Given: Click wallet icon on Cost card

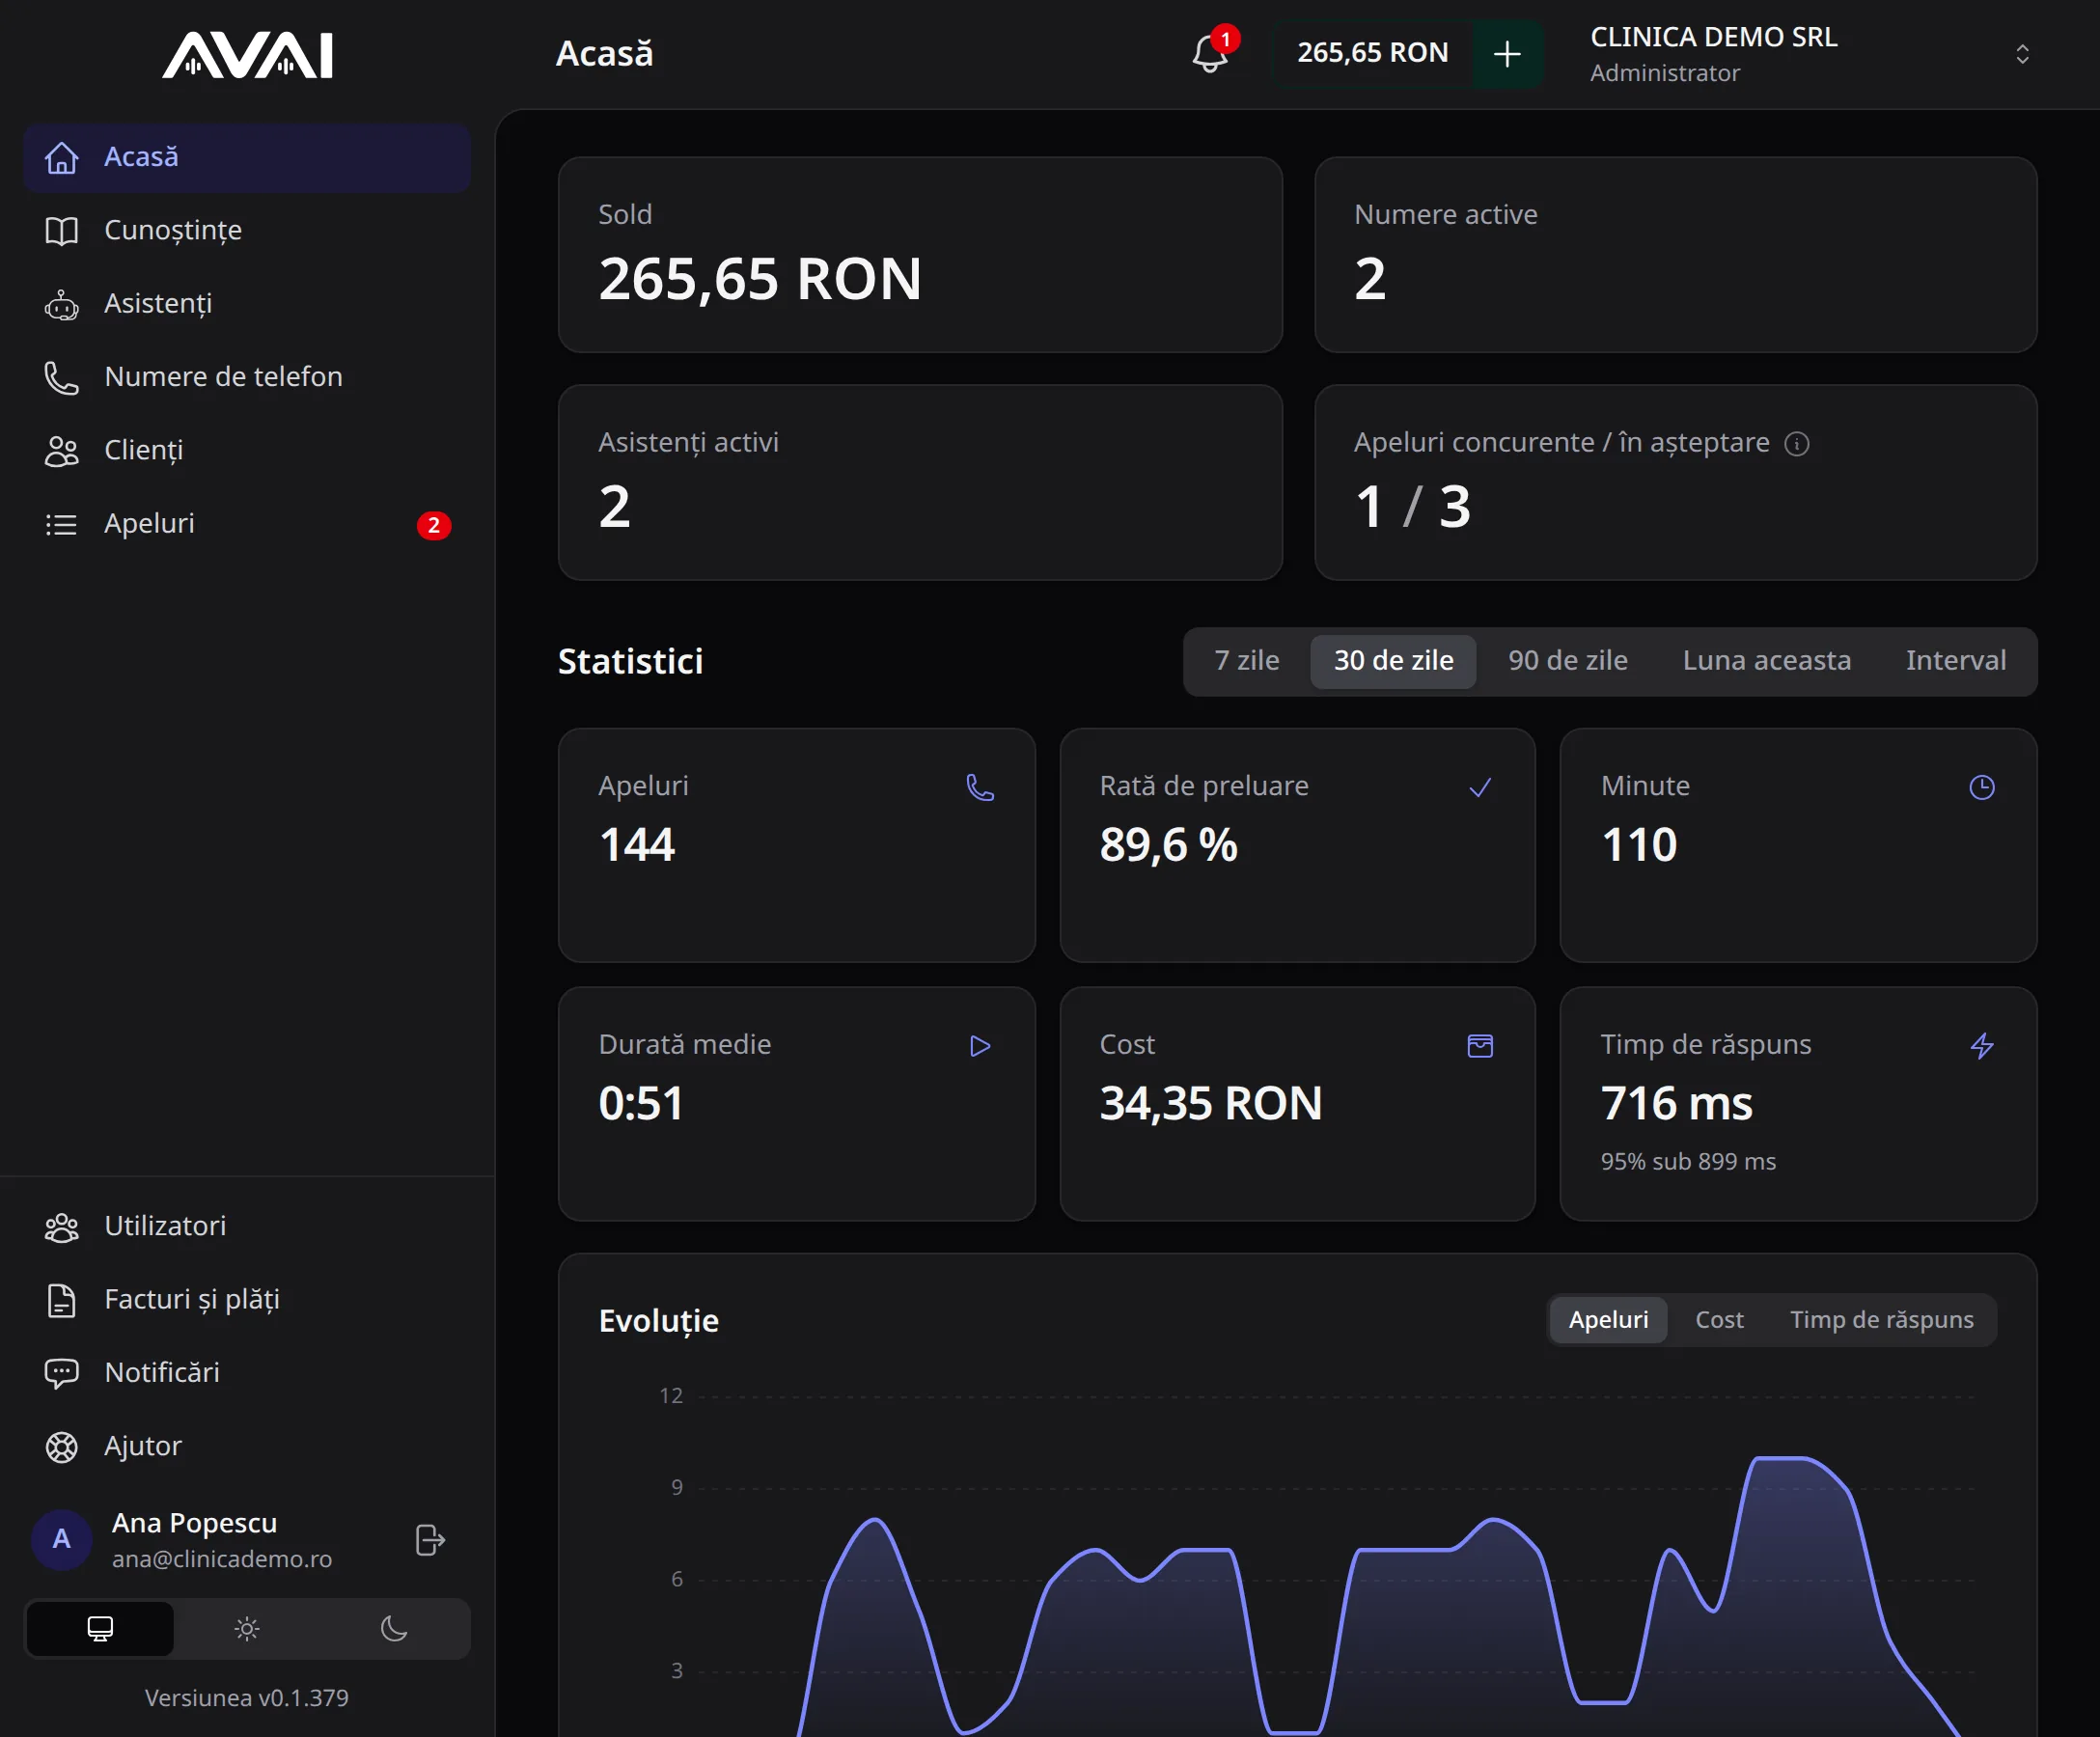Looking at the screenshot, I should click(1480, 1046).
